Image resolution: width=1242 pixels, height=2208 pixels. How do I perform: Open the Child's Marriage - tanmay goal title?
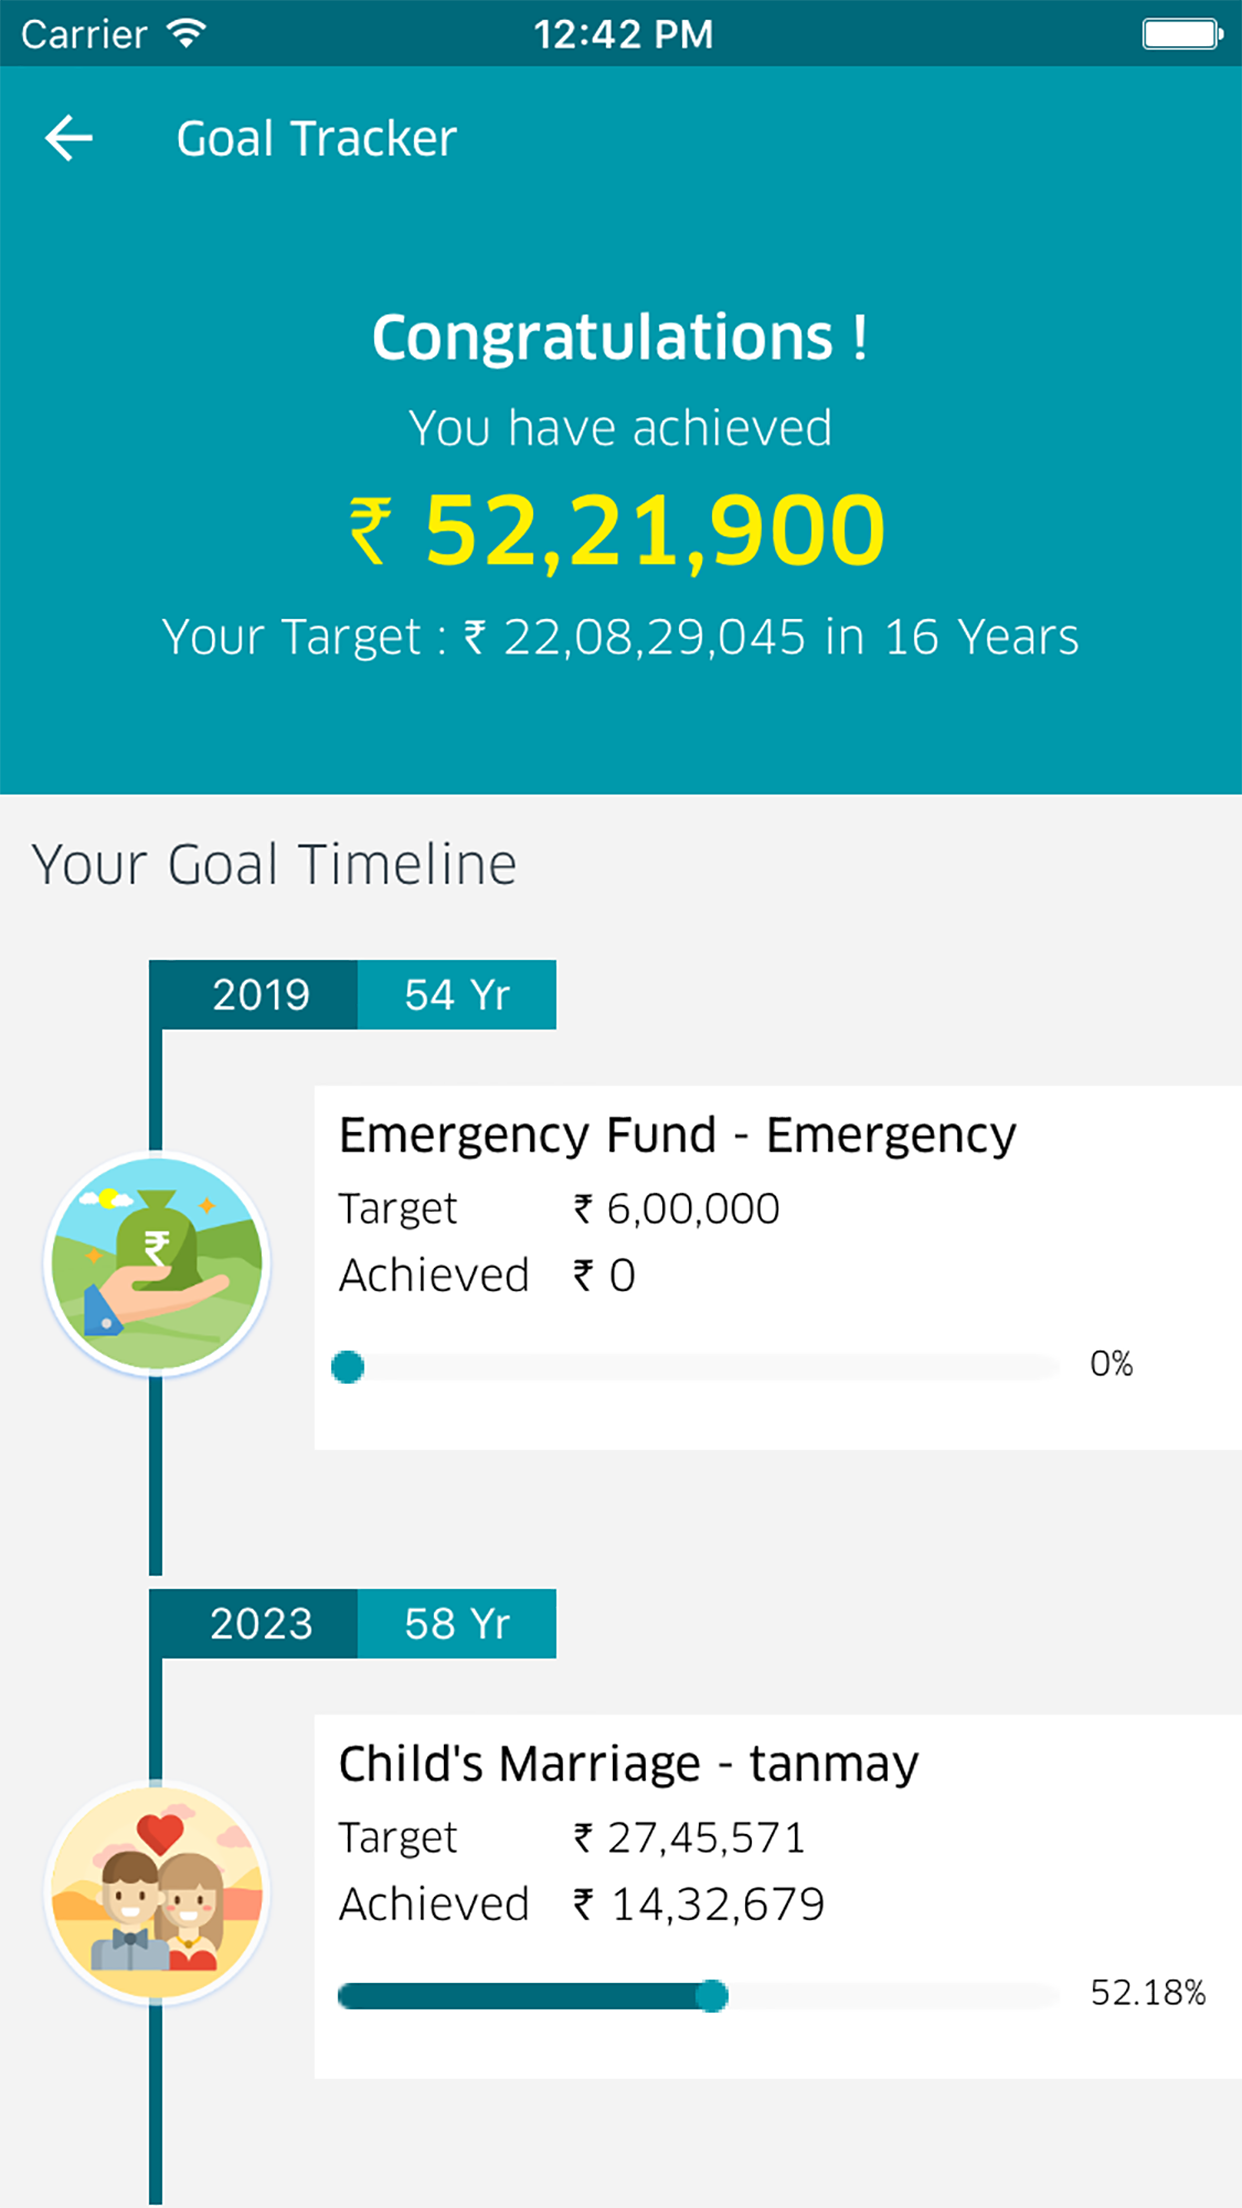click(628, 1764)
